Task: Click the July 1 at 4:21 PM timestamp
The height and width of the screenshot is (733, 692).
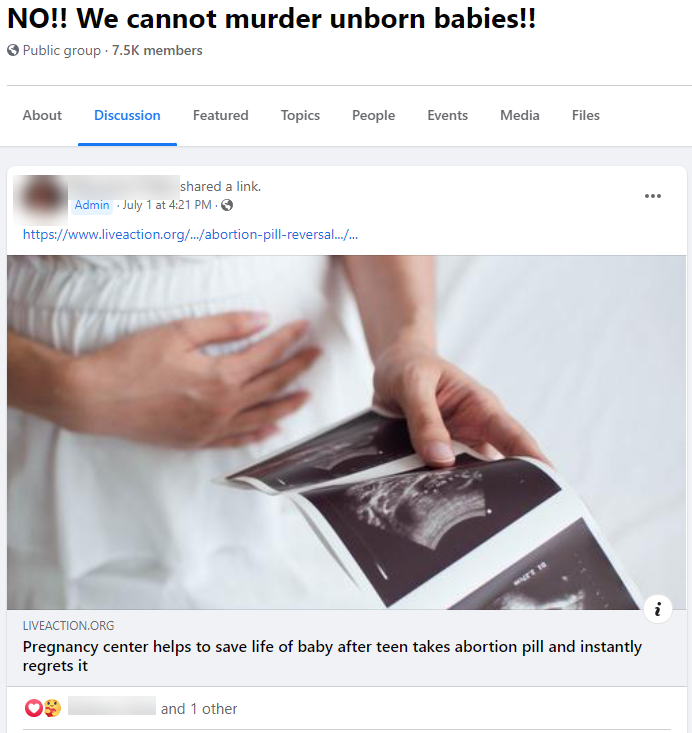Action: pyautogui.click(x=167, y=205)
